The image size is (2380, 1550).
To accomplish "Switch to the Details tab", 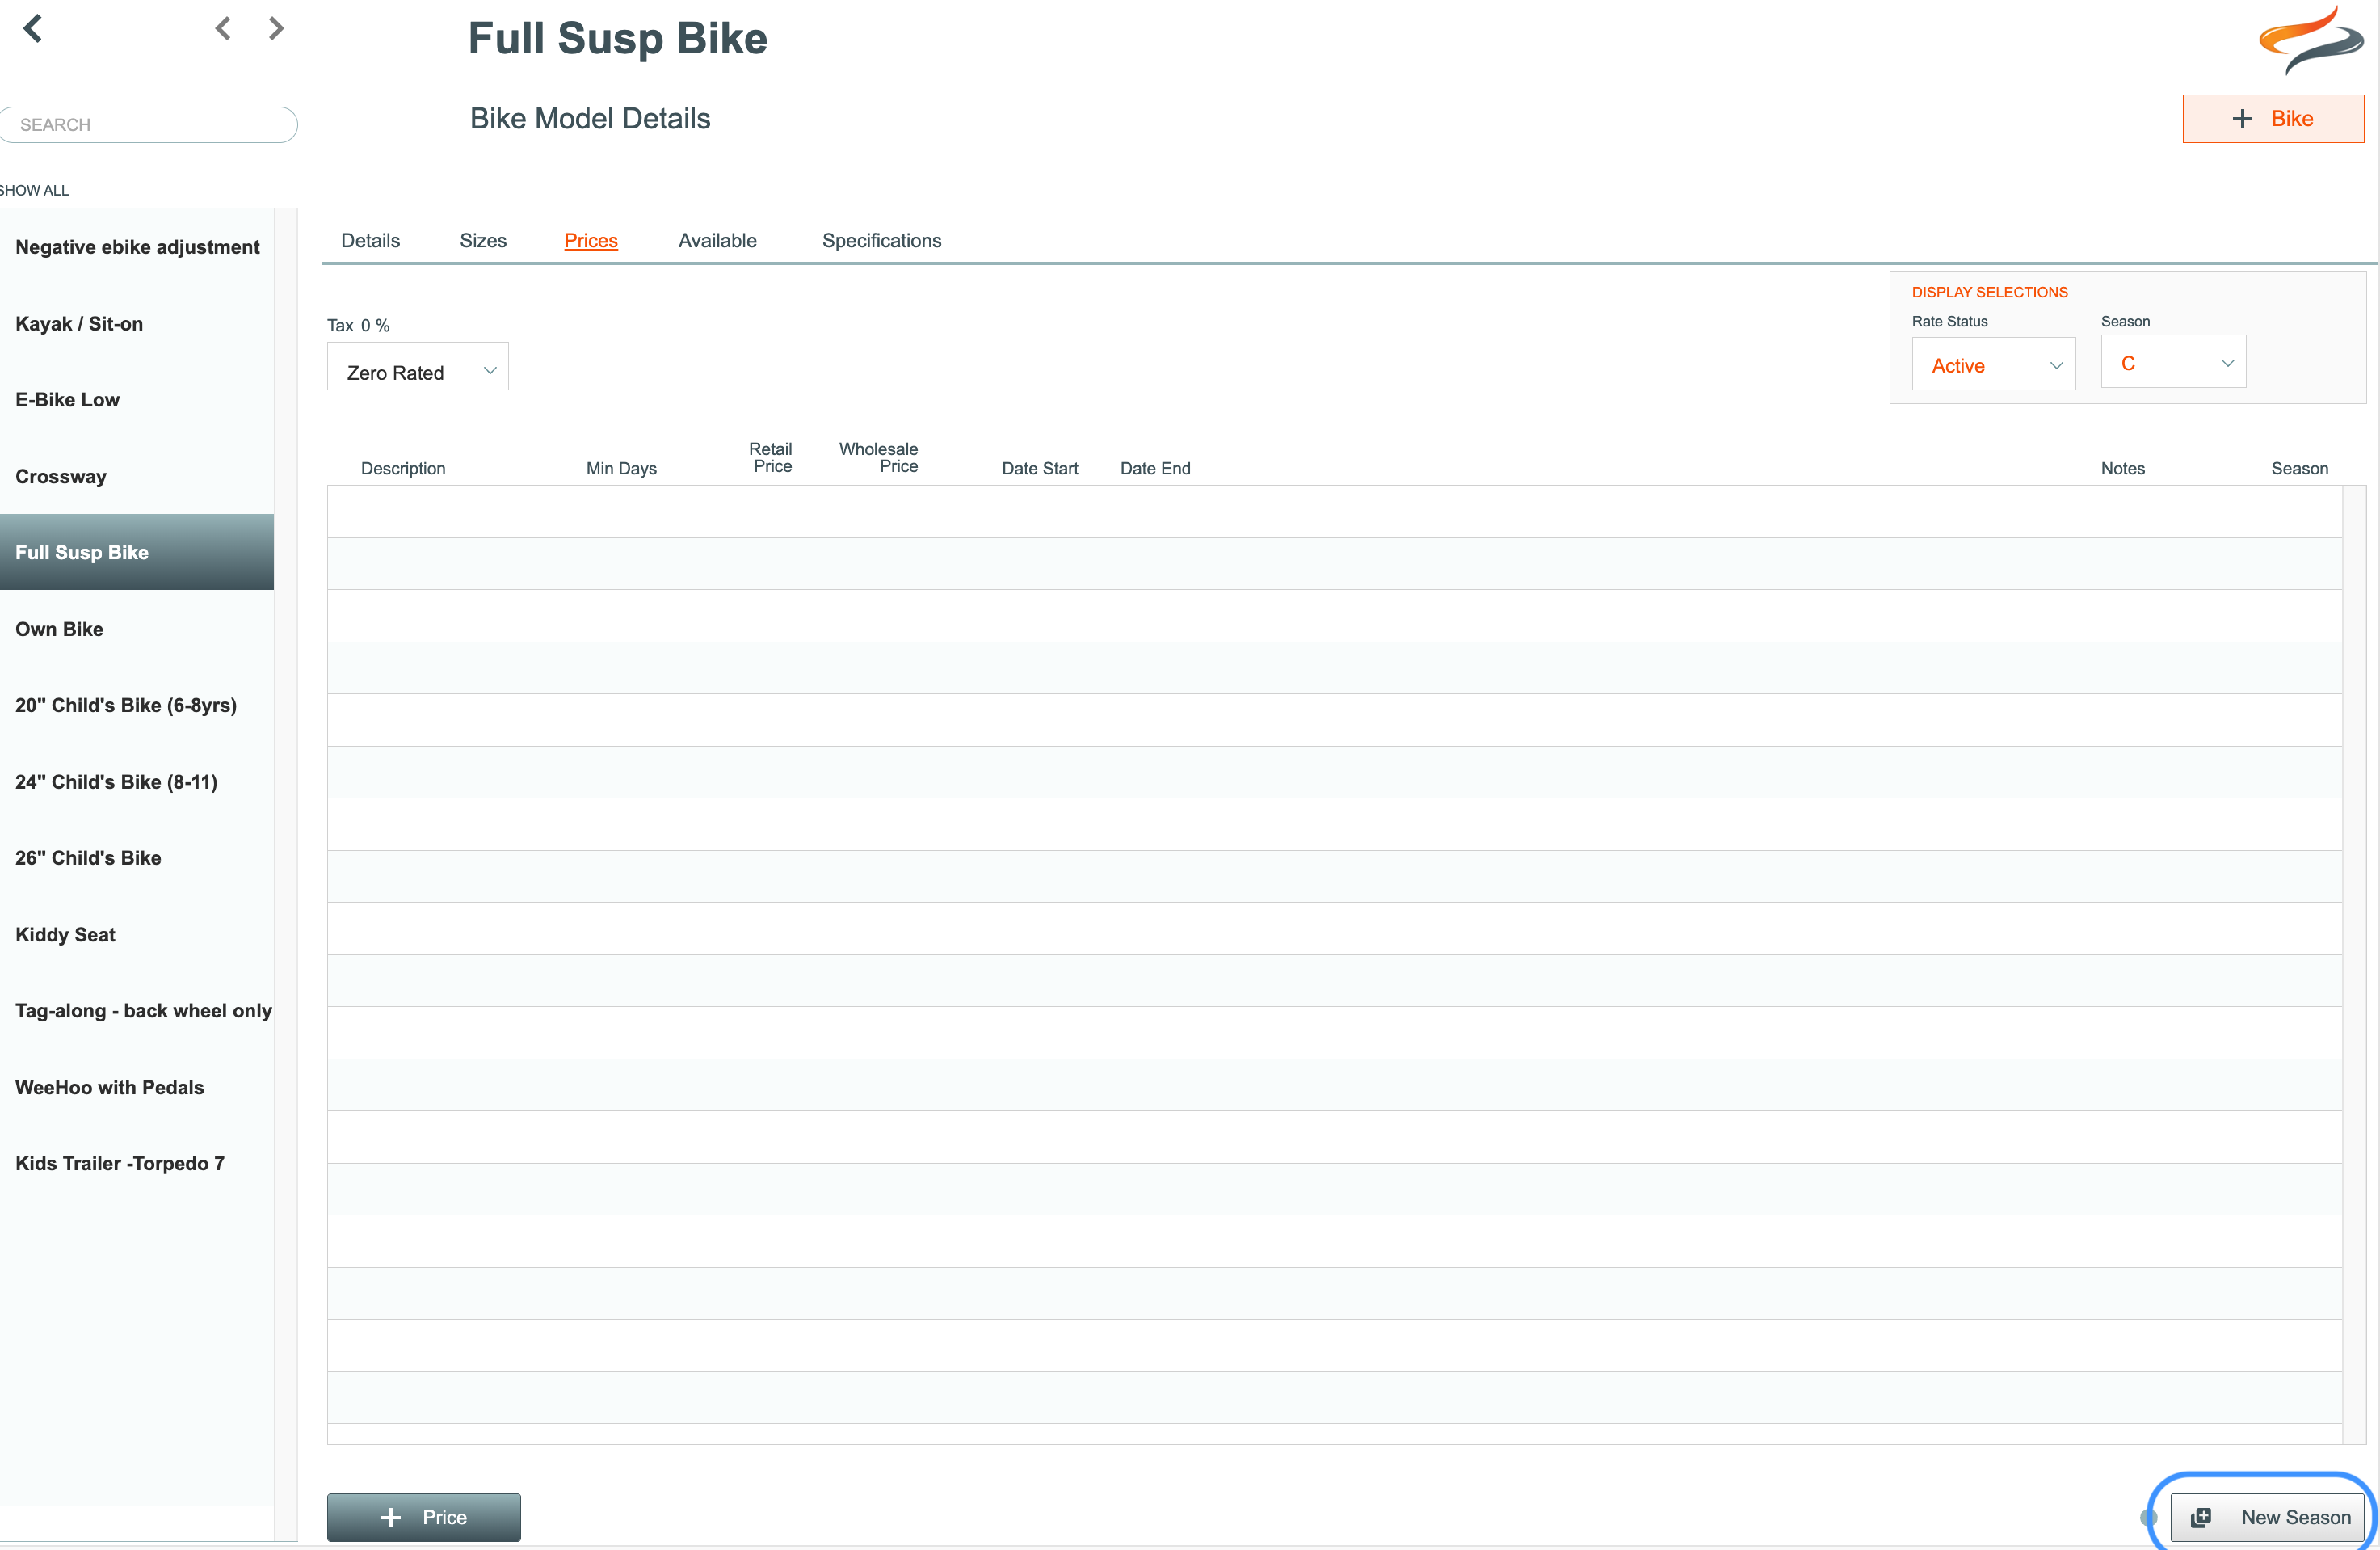I will pyautogui.click(x=370, y=241).
